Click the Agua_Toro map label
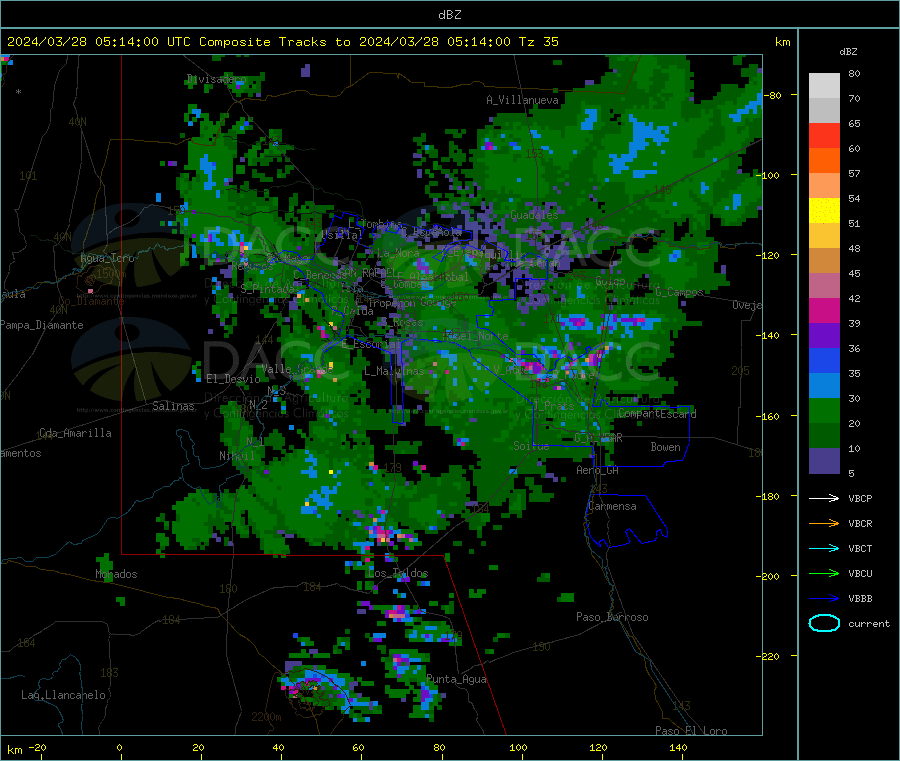 click(x=107, y=258)
